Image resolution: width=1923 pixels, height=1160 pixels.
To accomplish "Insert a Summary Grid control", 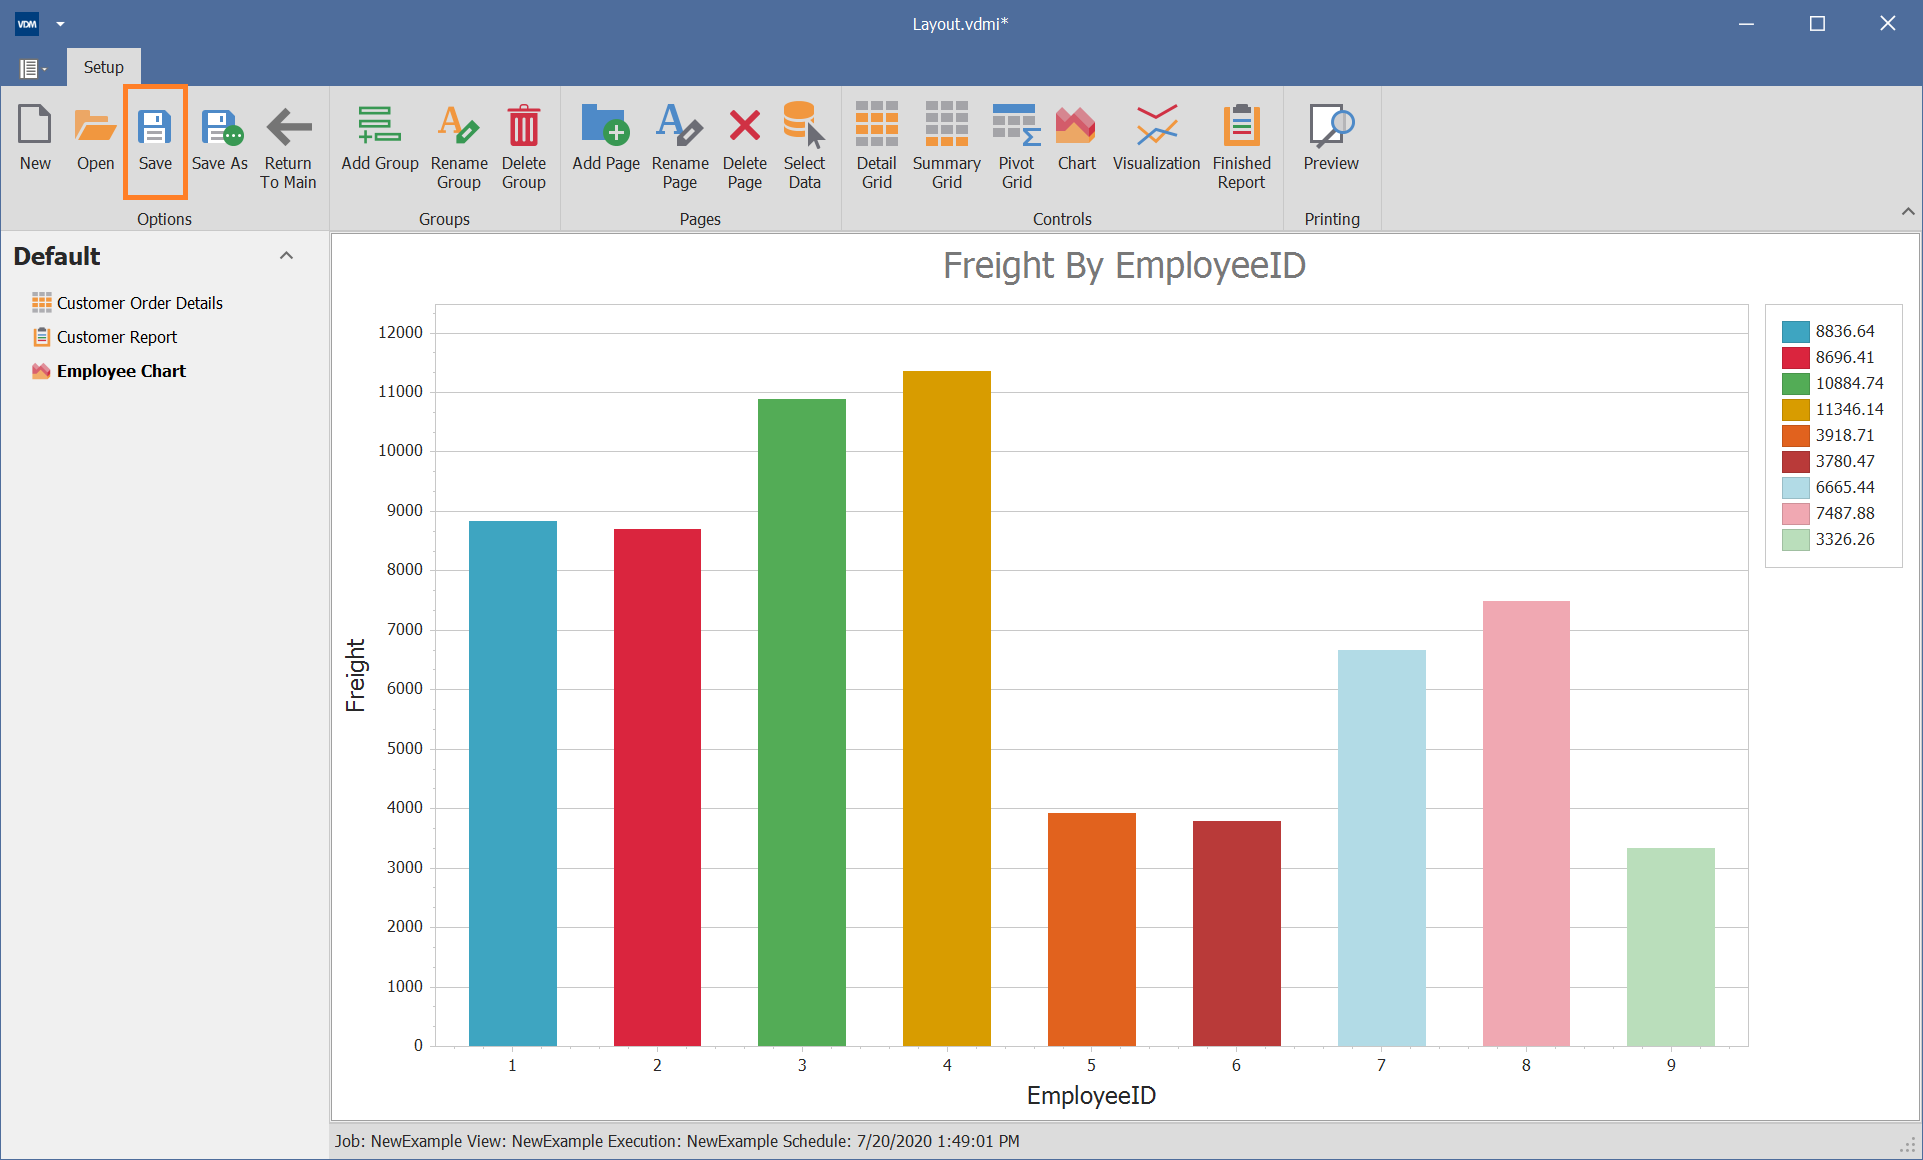I will coord(946,148).
